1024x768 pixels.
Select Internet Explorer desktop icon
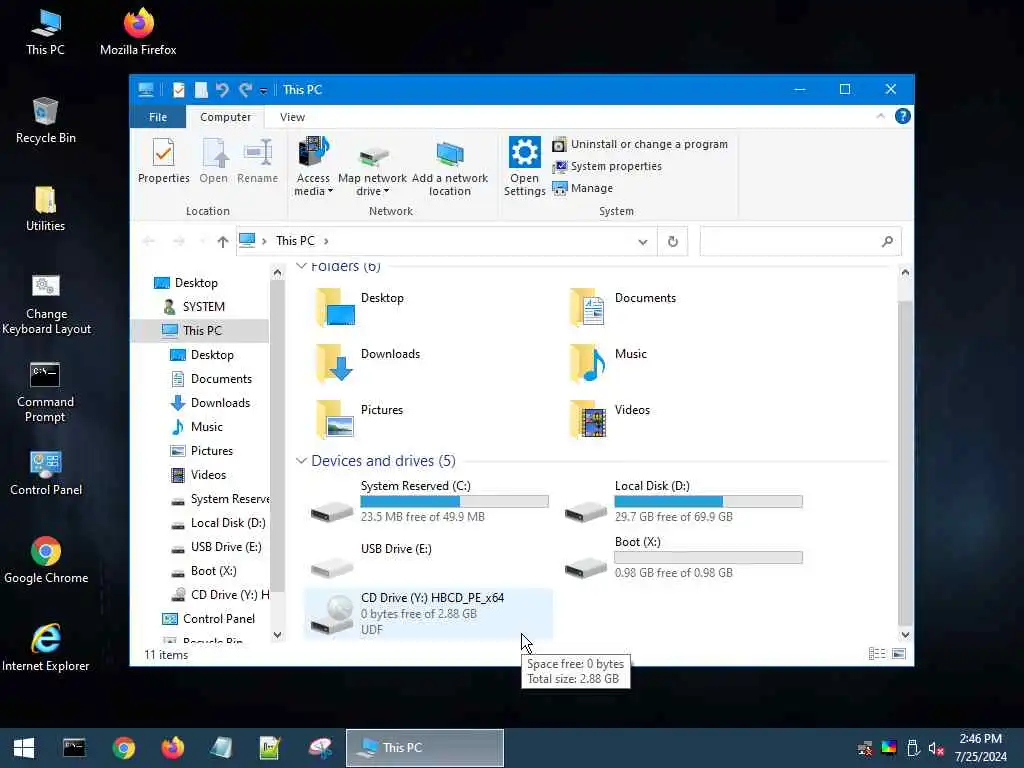(46, 648)
